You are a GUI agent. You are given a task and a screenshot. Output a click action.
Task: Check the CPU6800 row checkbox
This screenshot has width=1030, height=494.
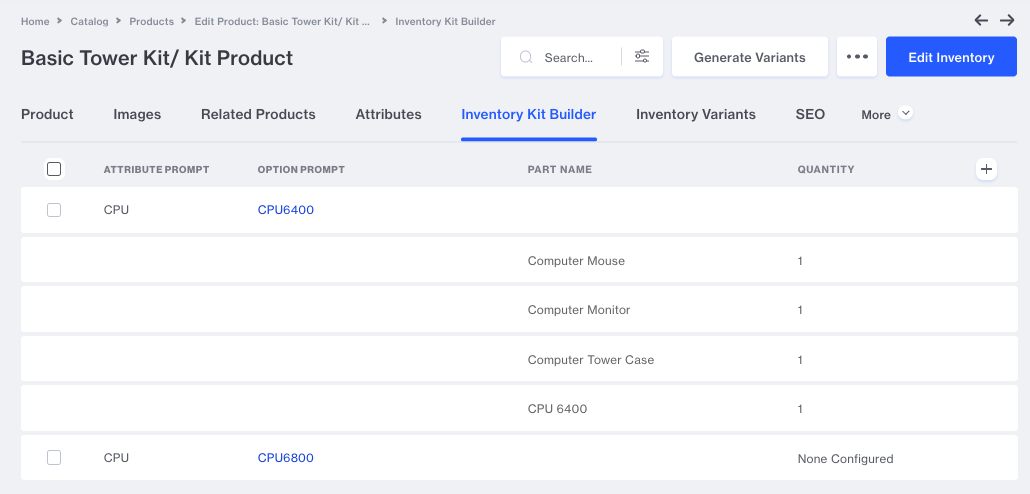coord(54,457)
